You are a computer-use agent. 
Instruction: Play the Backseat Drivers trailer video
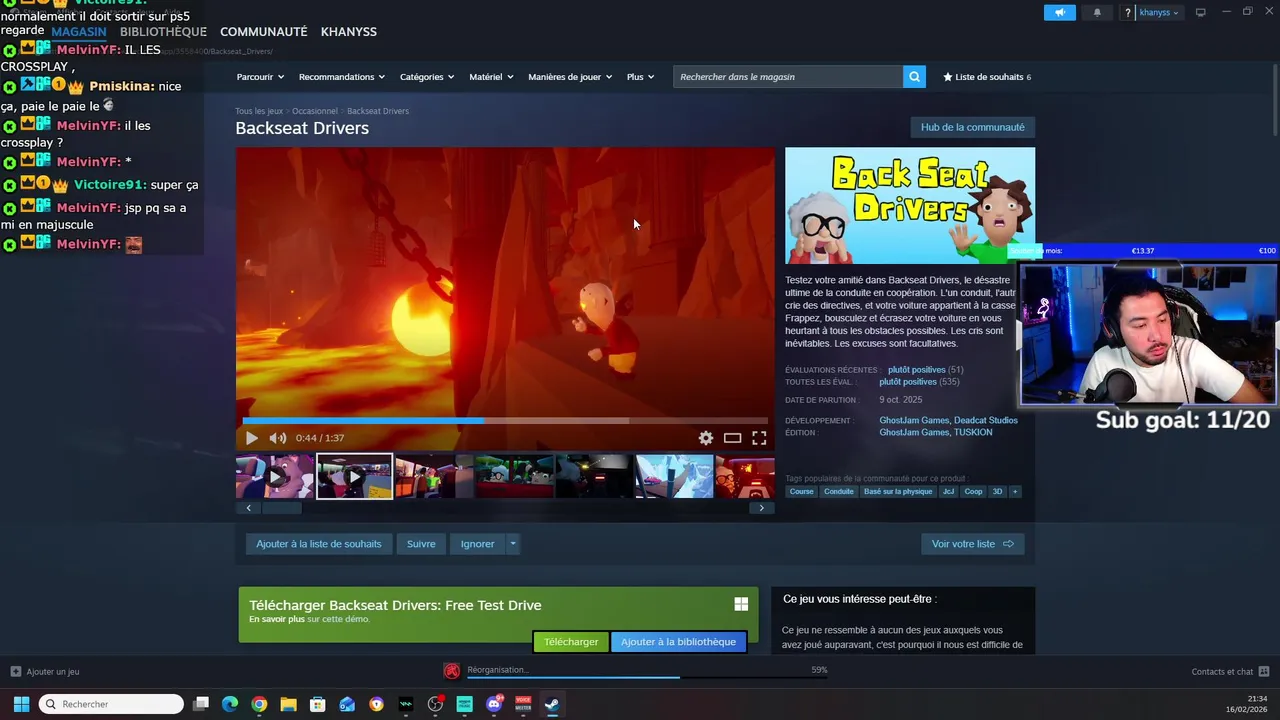251,438
